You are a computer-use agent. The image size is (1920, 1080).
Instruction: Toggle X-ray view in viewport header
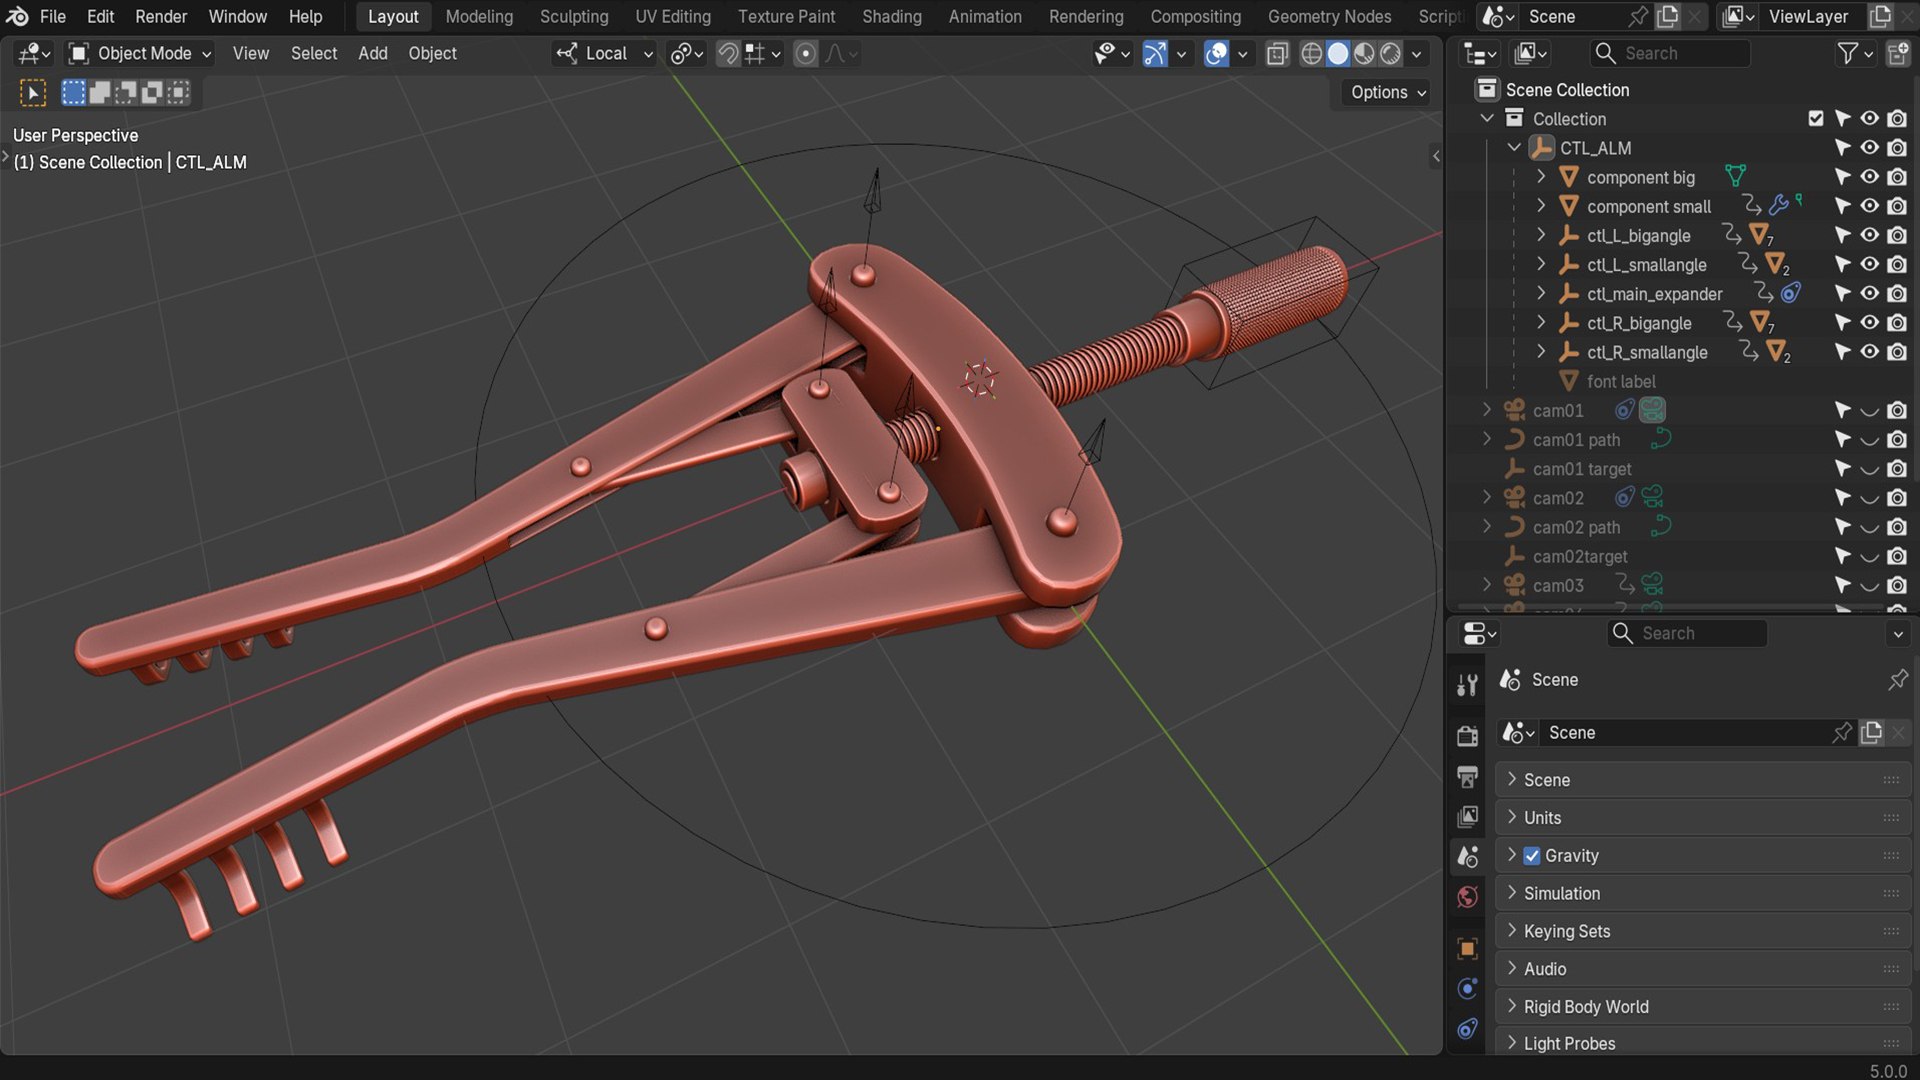click(1277, 54)
